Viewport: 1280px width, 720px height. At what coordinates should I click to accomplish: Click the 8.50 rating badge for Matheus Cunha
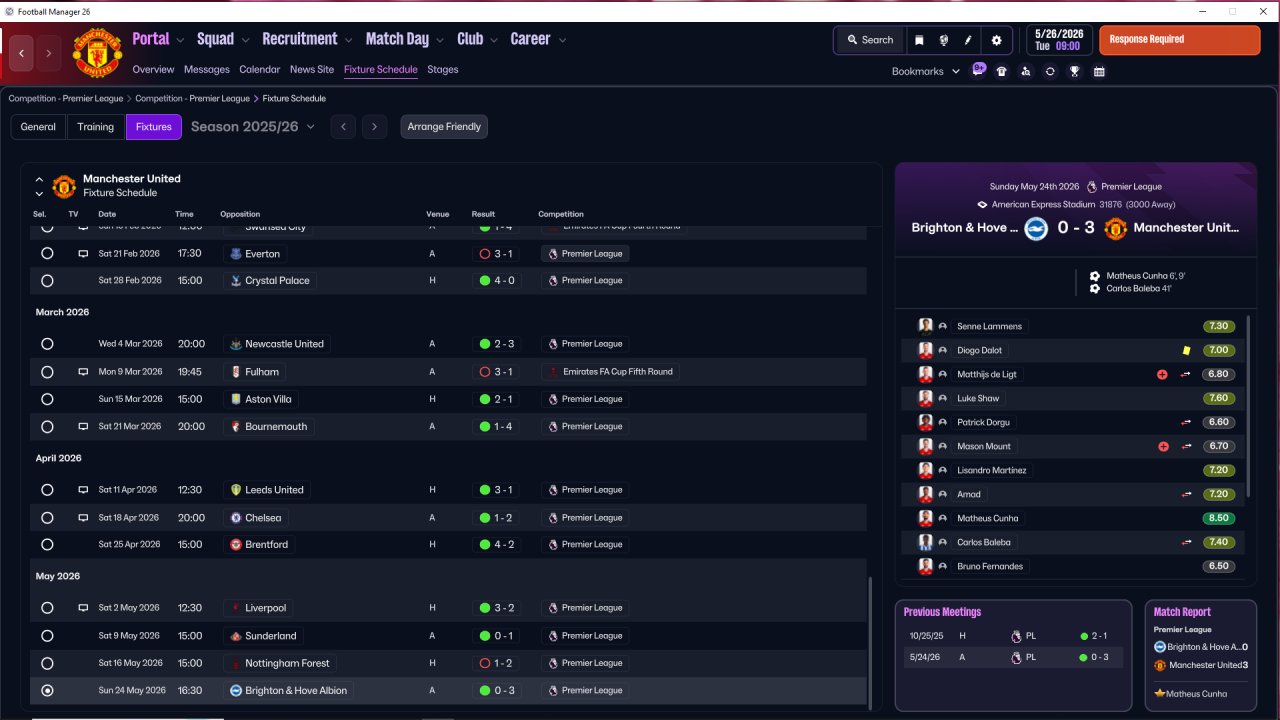(x=1219, y=518)
